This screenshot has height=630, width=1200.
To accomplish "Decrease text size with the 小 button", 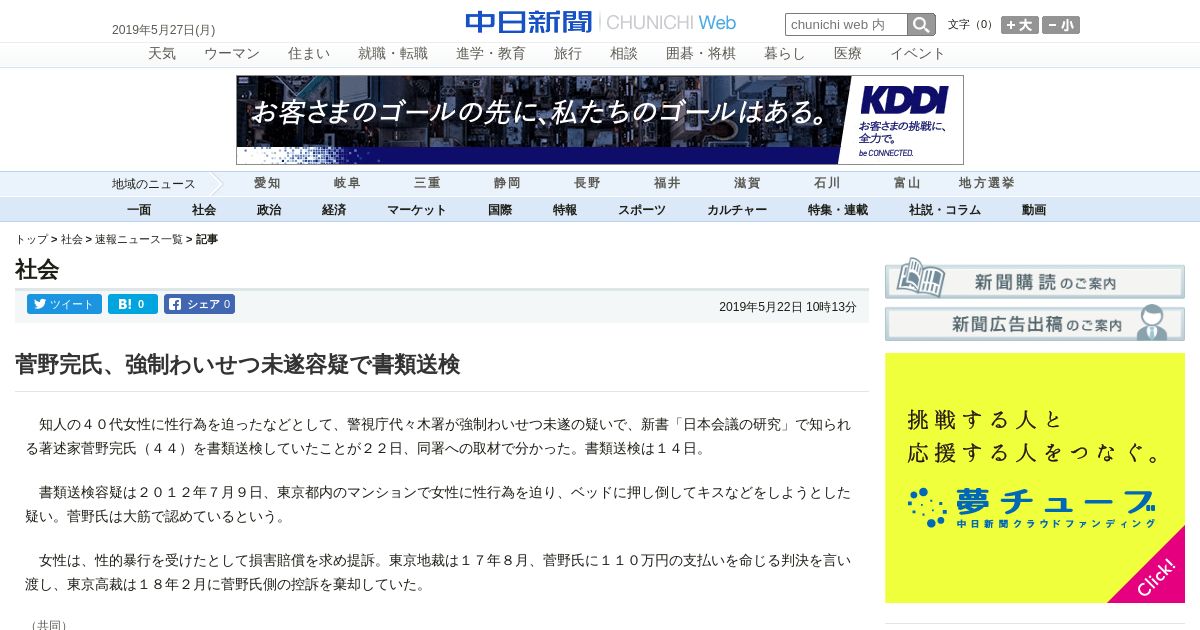I will pyautogui.click(x=1061, y=25).
